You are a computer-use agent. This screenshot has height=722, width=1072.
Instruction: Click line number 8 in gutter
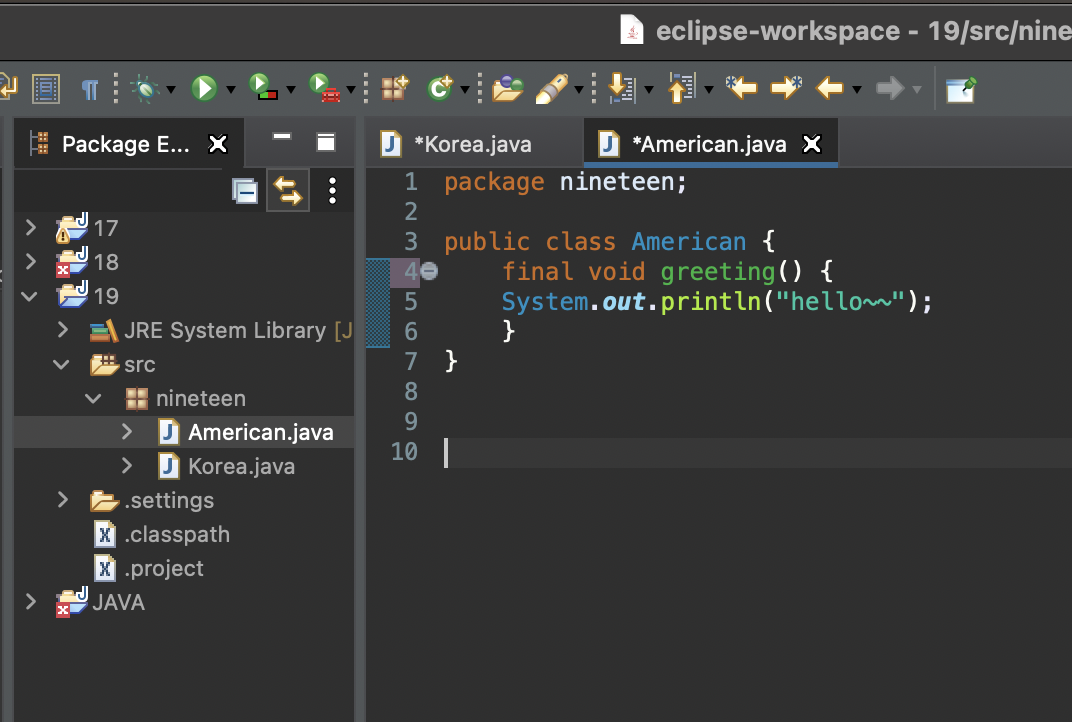pyautogui.click(x=410, y=392)
